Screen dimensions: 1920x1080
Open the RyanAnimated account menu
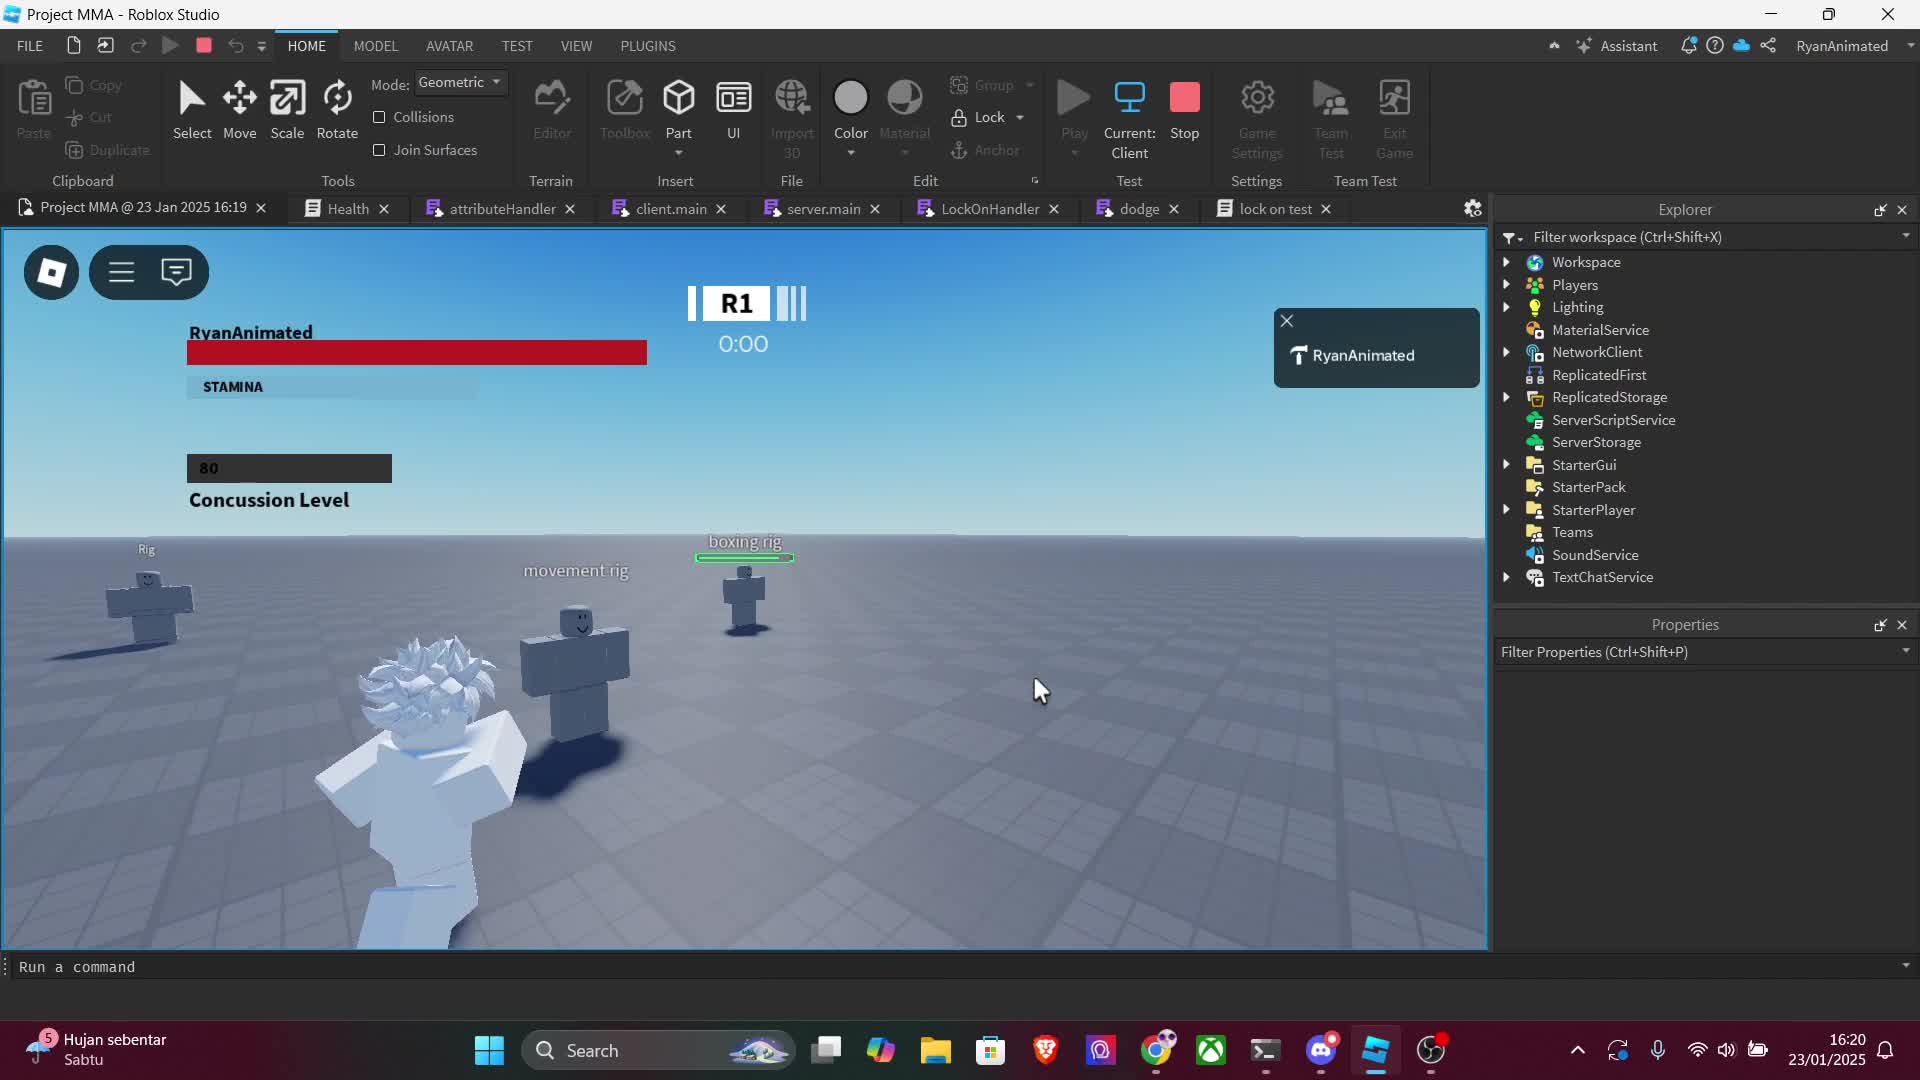point(1853,46)
